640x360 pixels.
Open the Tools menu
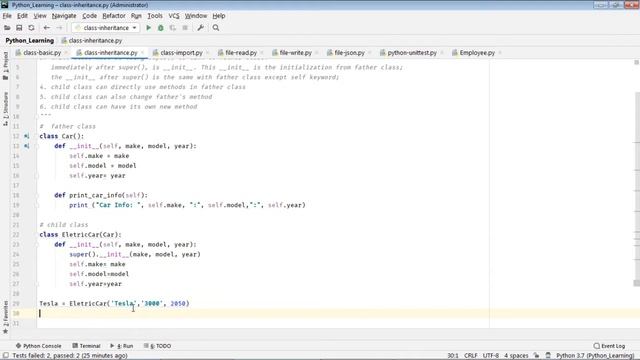click(155, 16)
